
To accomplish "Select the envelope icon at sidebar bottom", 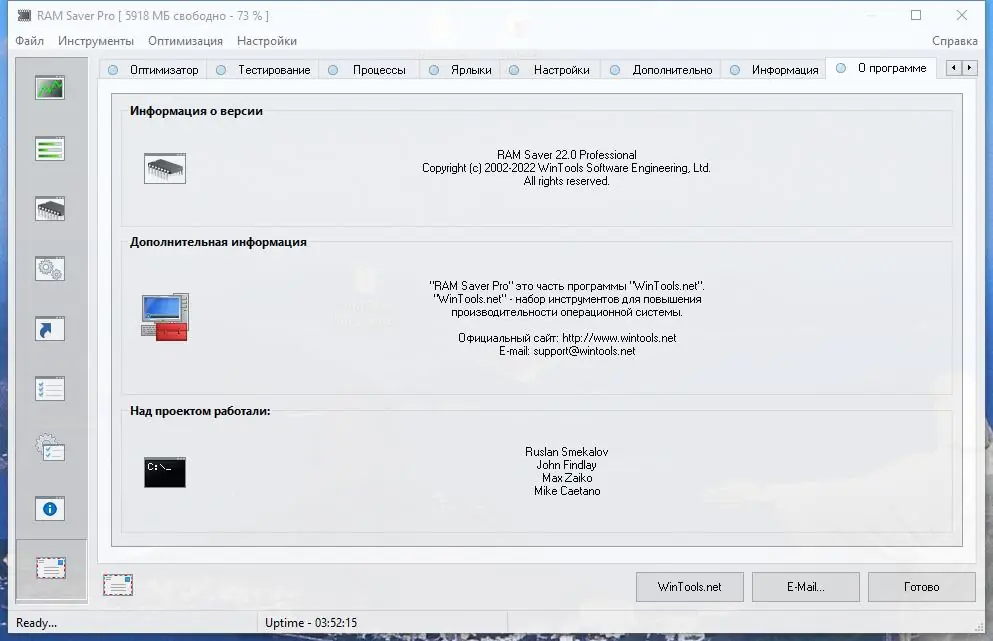I will click(50, 569).
